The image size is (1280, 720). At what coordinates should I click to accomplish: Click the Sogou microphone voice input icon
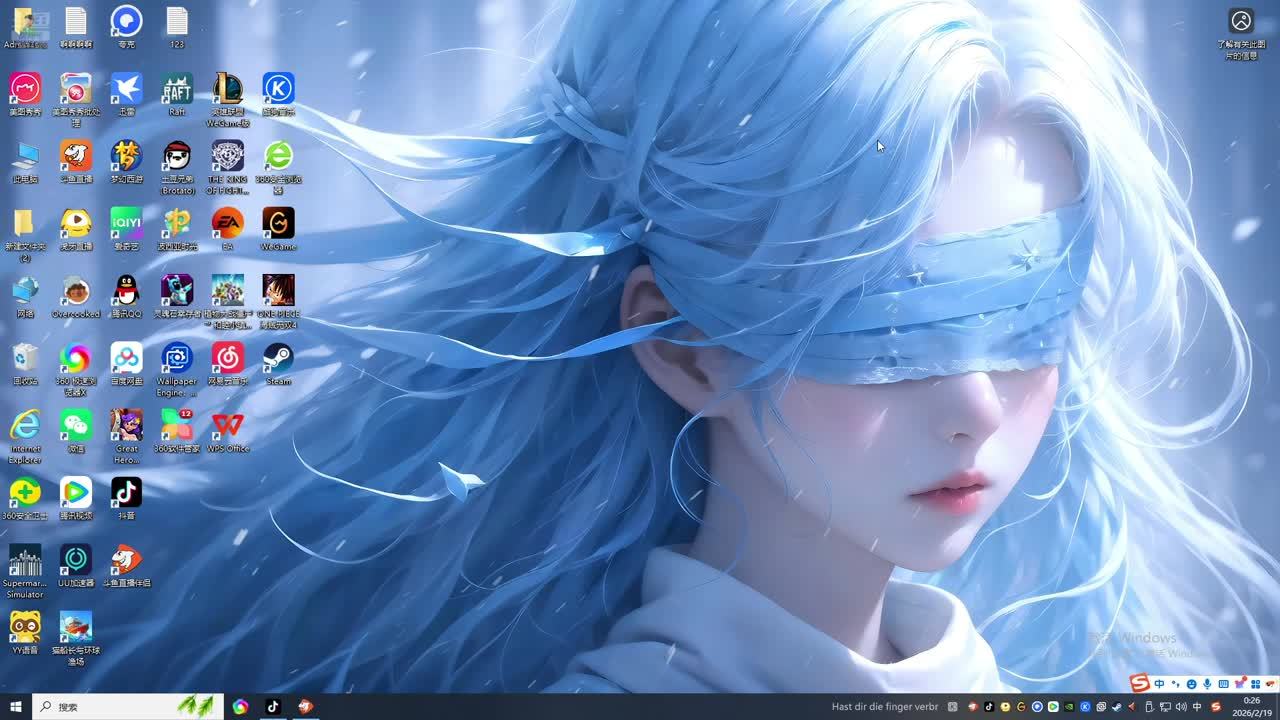(x=1207, y=684)
